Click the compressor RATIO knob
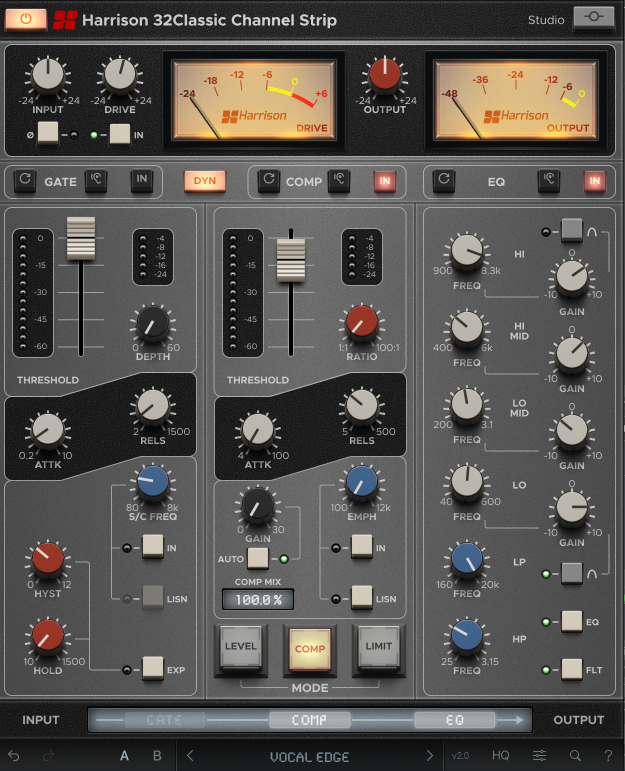 point(362,323)
